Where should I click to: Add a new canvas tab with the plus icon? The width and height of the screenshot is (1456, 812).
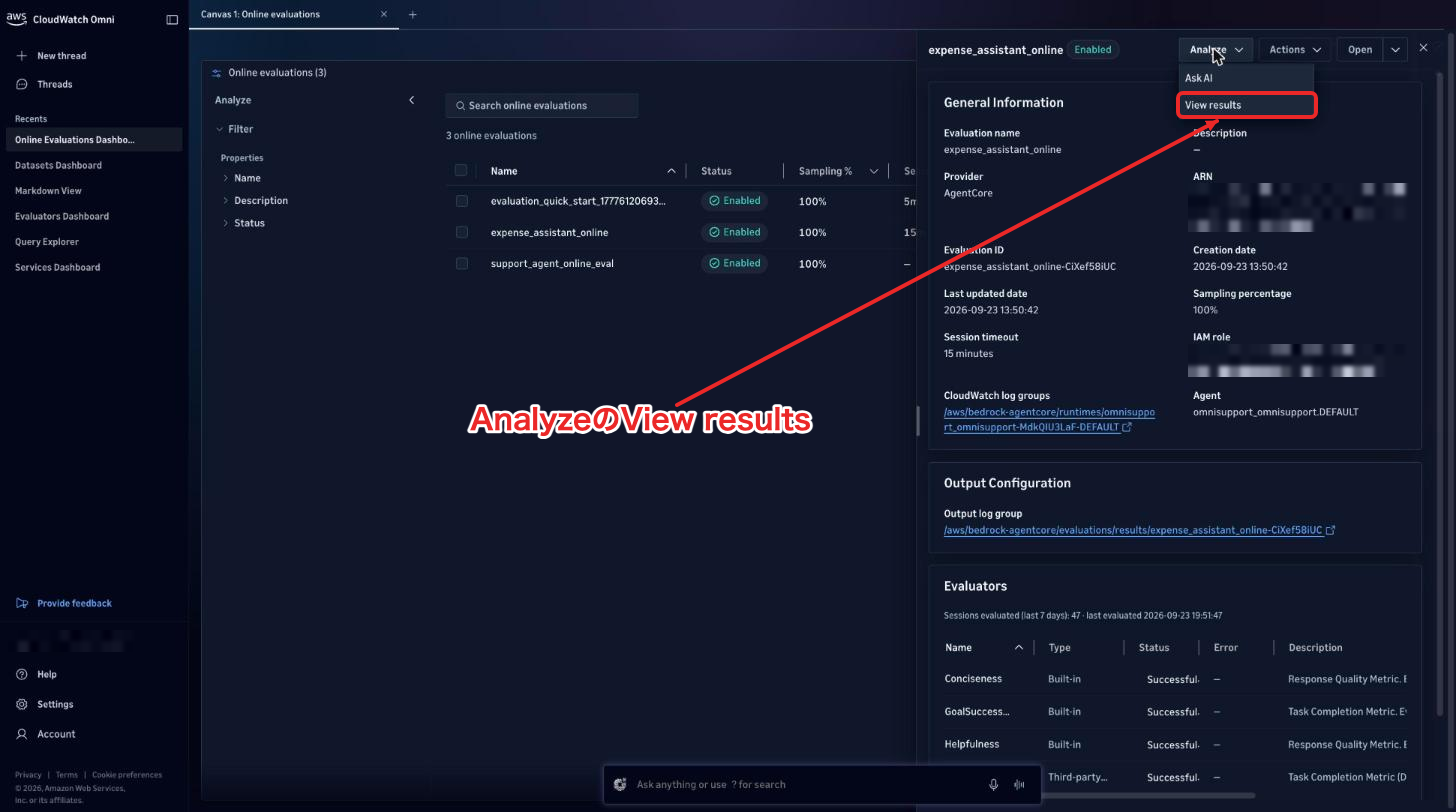tap(413, 14)
